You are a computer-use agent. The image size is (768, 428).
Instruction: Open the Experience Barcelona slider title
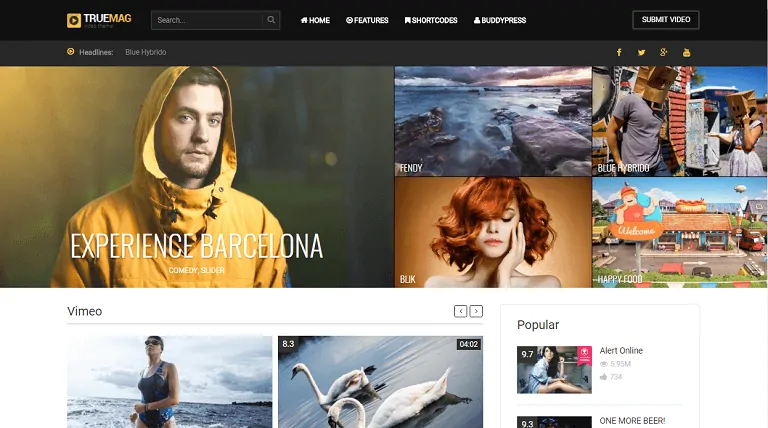196,246
